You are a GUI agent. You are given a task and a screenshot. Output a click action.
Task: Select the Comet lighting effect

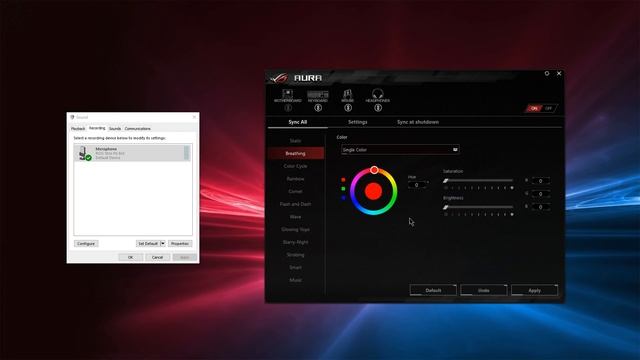(296, 191)
